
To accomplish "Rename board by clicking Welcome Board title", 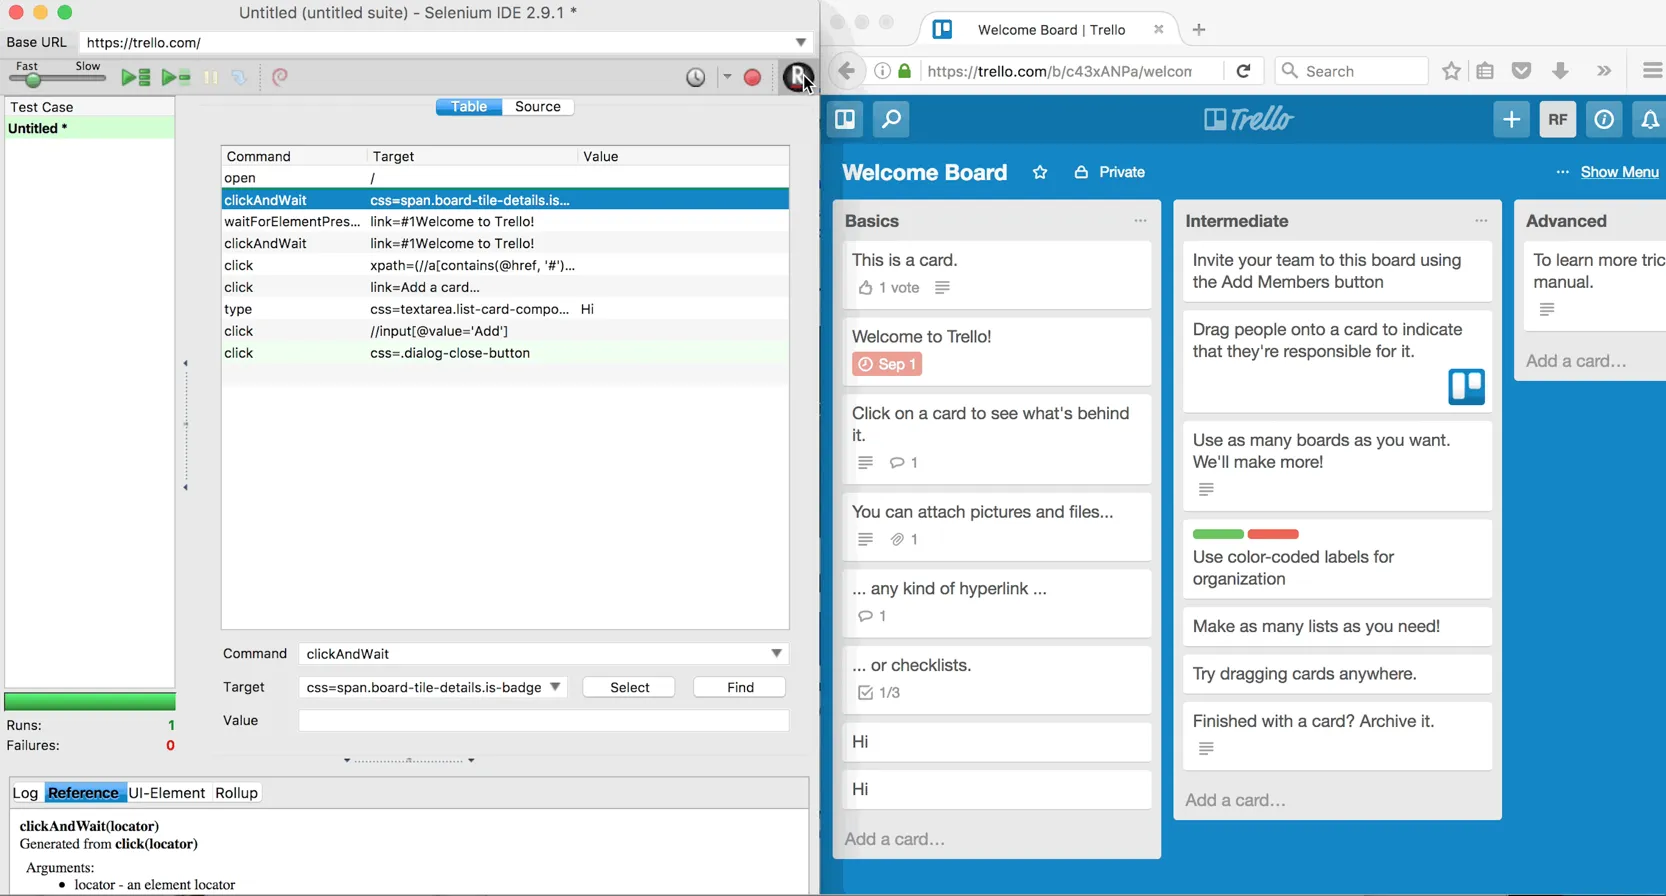I will coord(924,173).
